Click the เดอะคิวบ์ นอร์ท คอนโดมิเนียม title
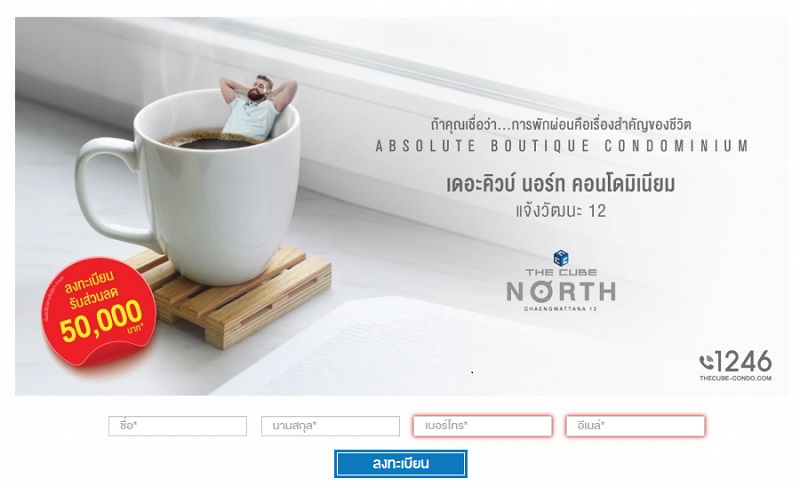 (x=561, y=184)
